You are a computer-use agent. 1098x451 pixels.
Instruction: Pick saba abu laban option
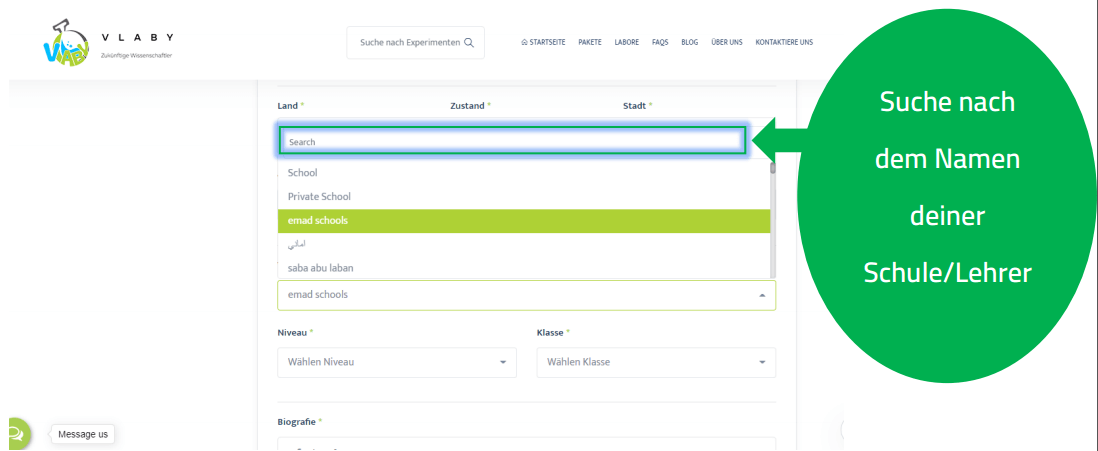320,268
